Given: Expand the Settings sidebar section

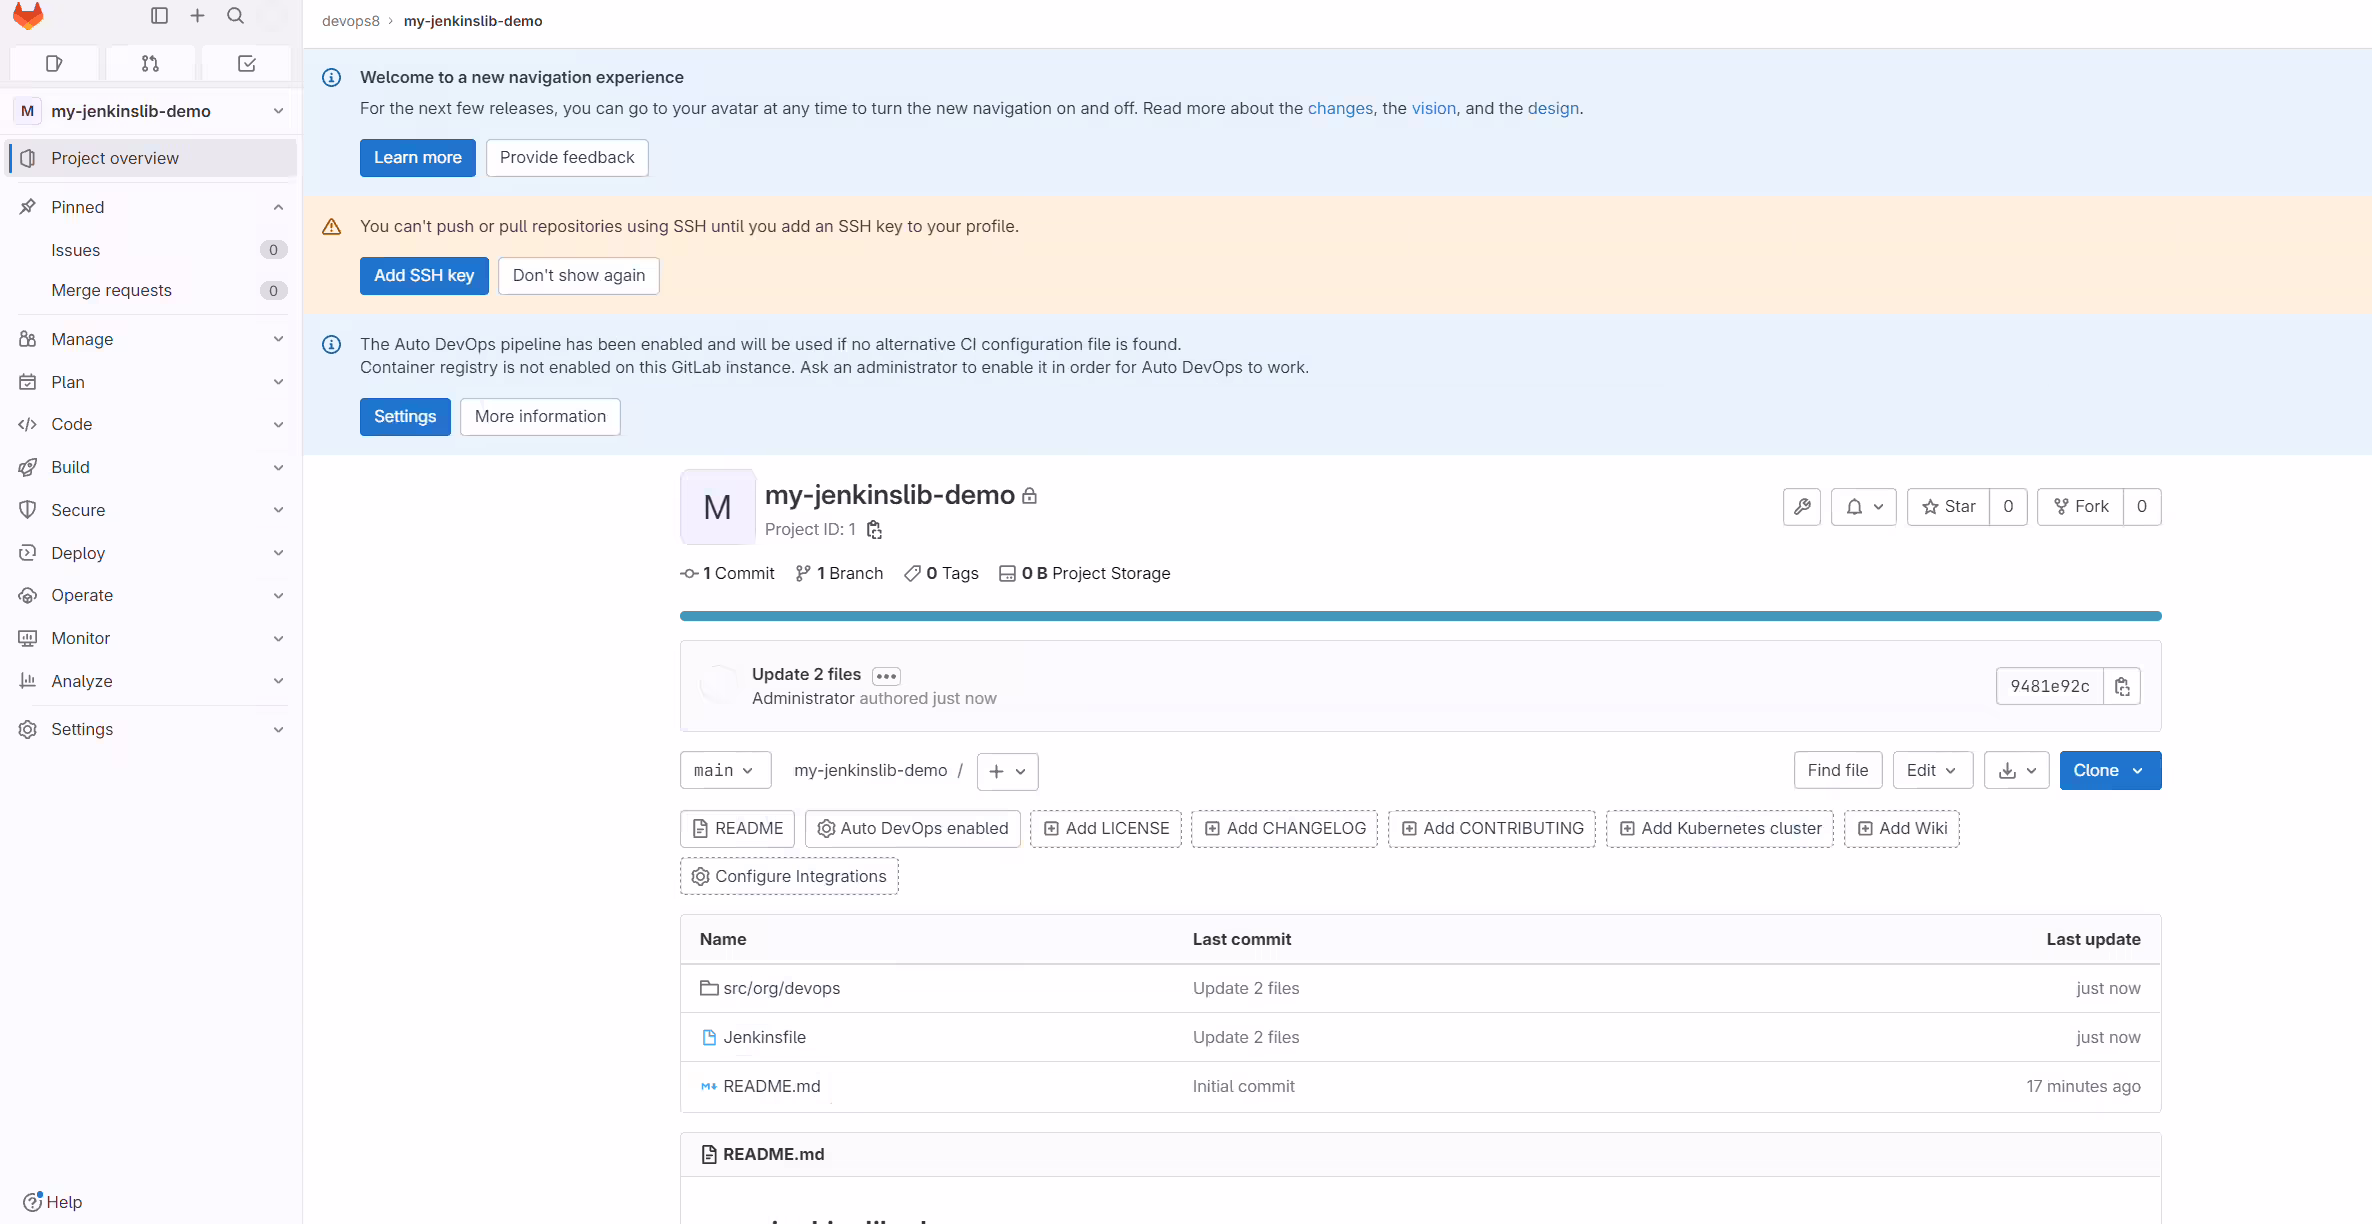Looking at the screenshot, I should [x=151, y=729].
